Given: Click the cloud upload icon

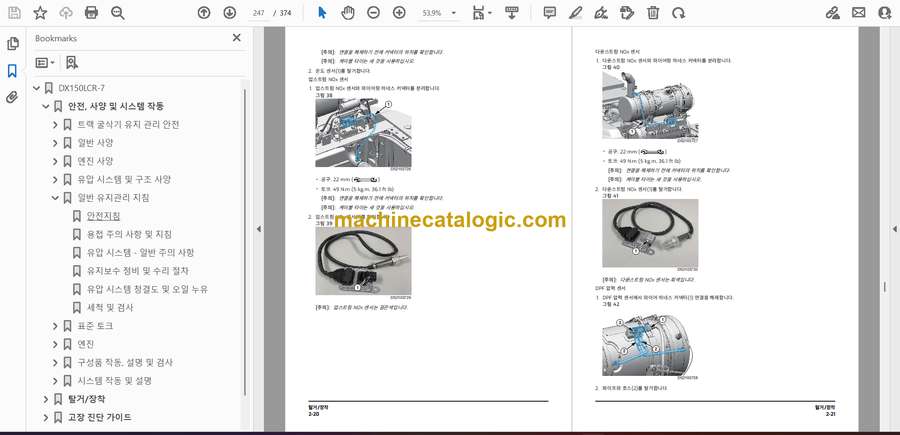Looking at the screenshot, I should tap(66, 13).
